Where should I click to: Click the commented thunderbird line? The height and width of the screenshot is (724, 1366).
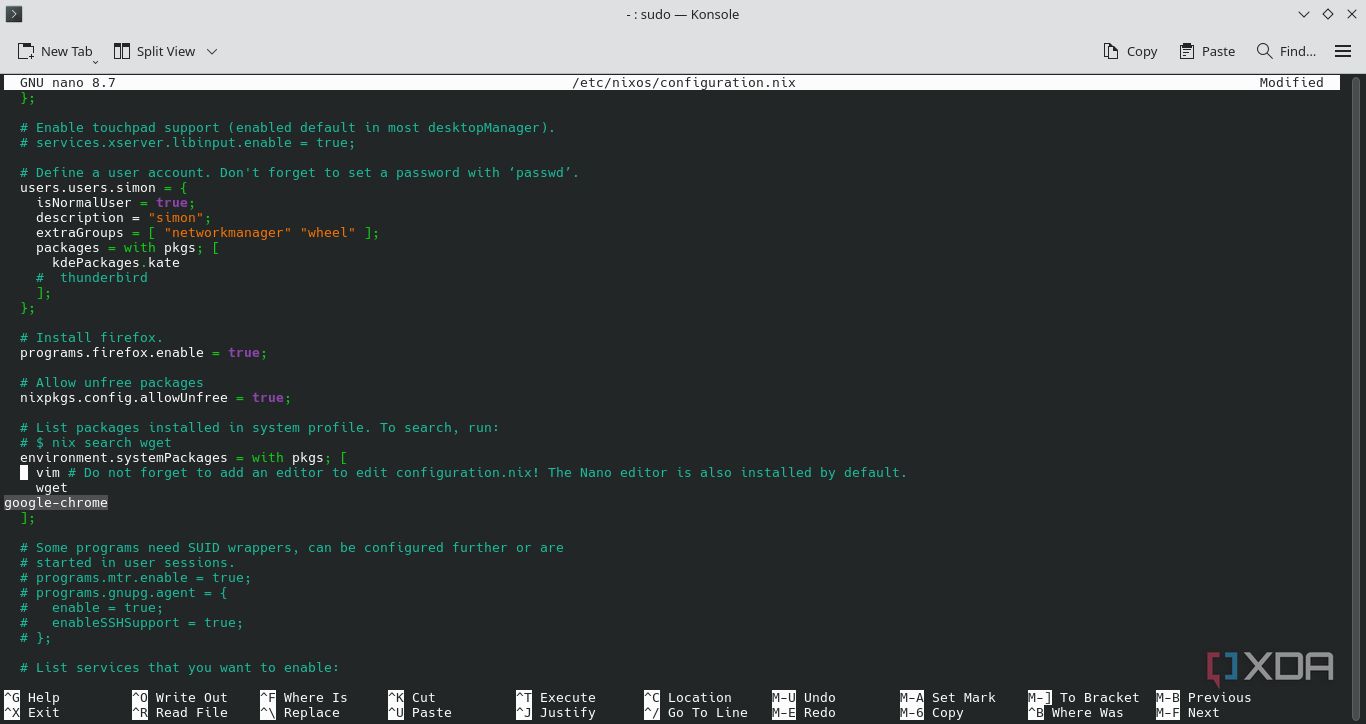point(92,277)
